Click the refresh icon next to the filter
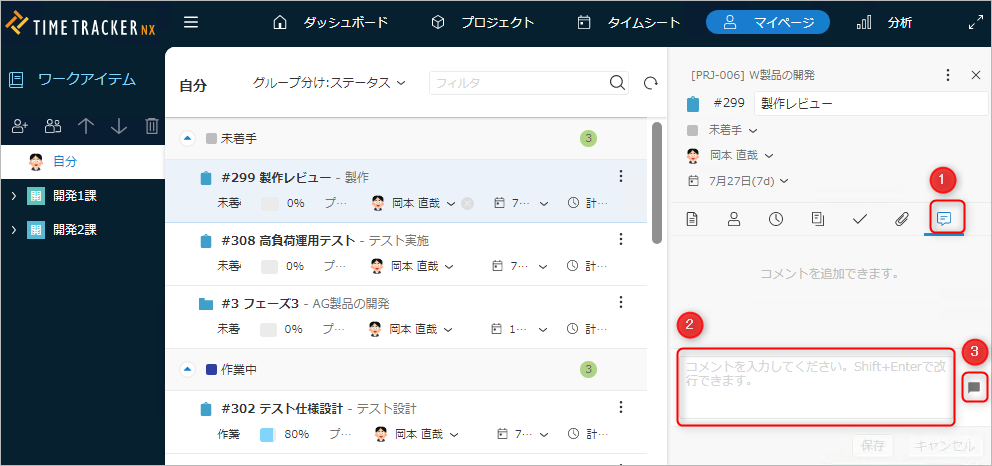The height and width of the screenshot is (466, 992). click(650, 83)
